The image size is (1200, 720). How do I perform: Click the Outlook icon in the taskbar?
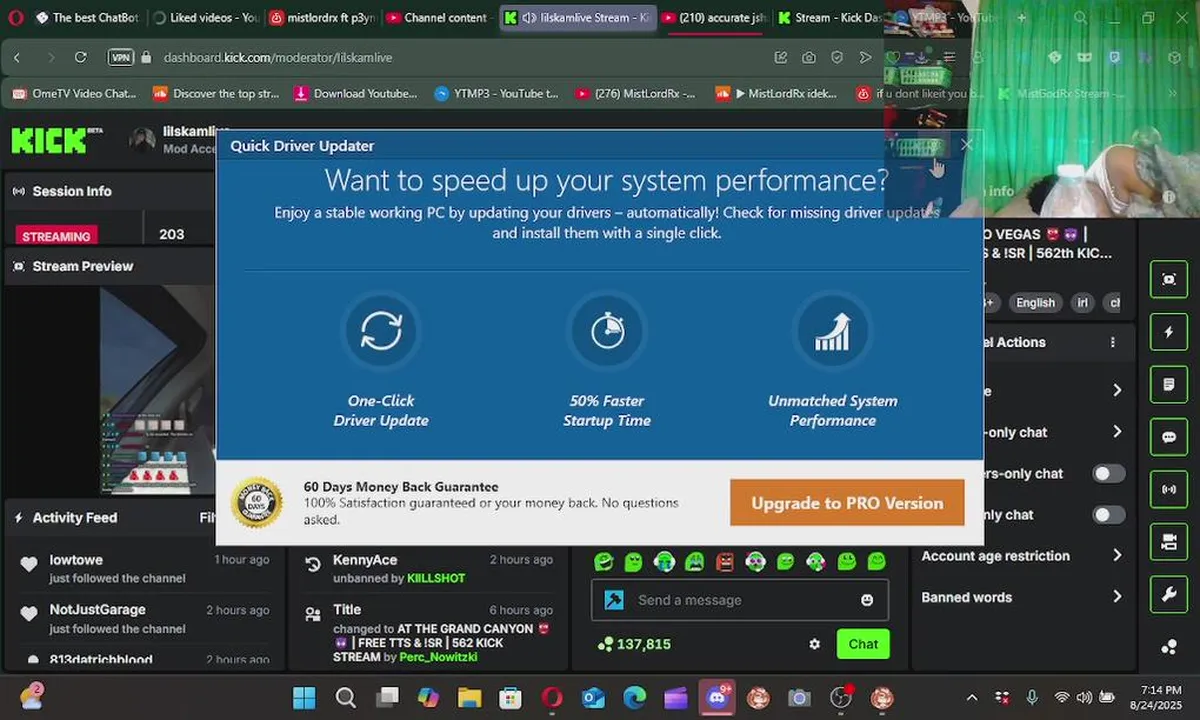(593, 697)
